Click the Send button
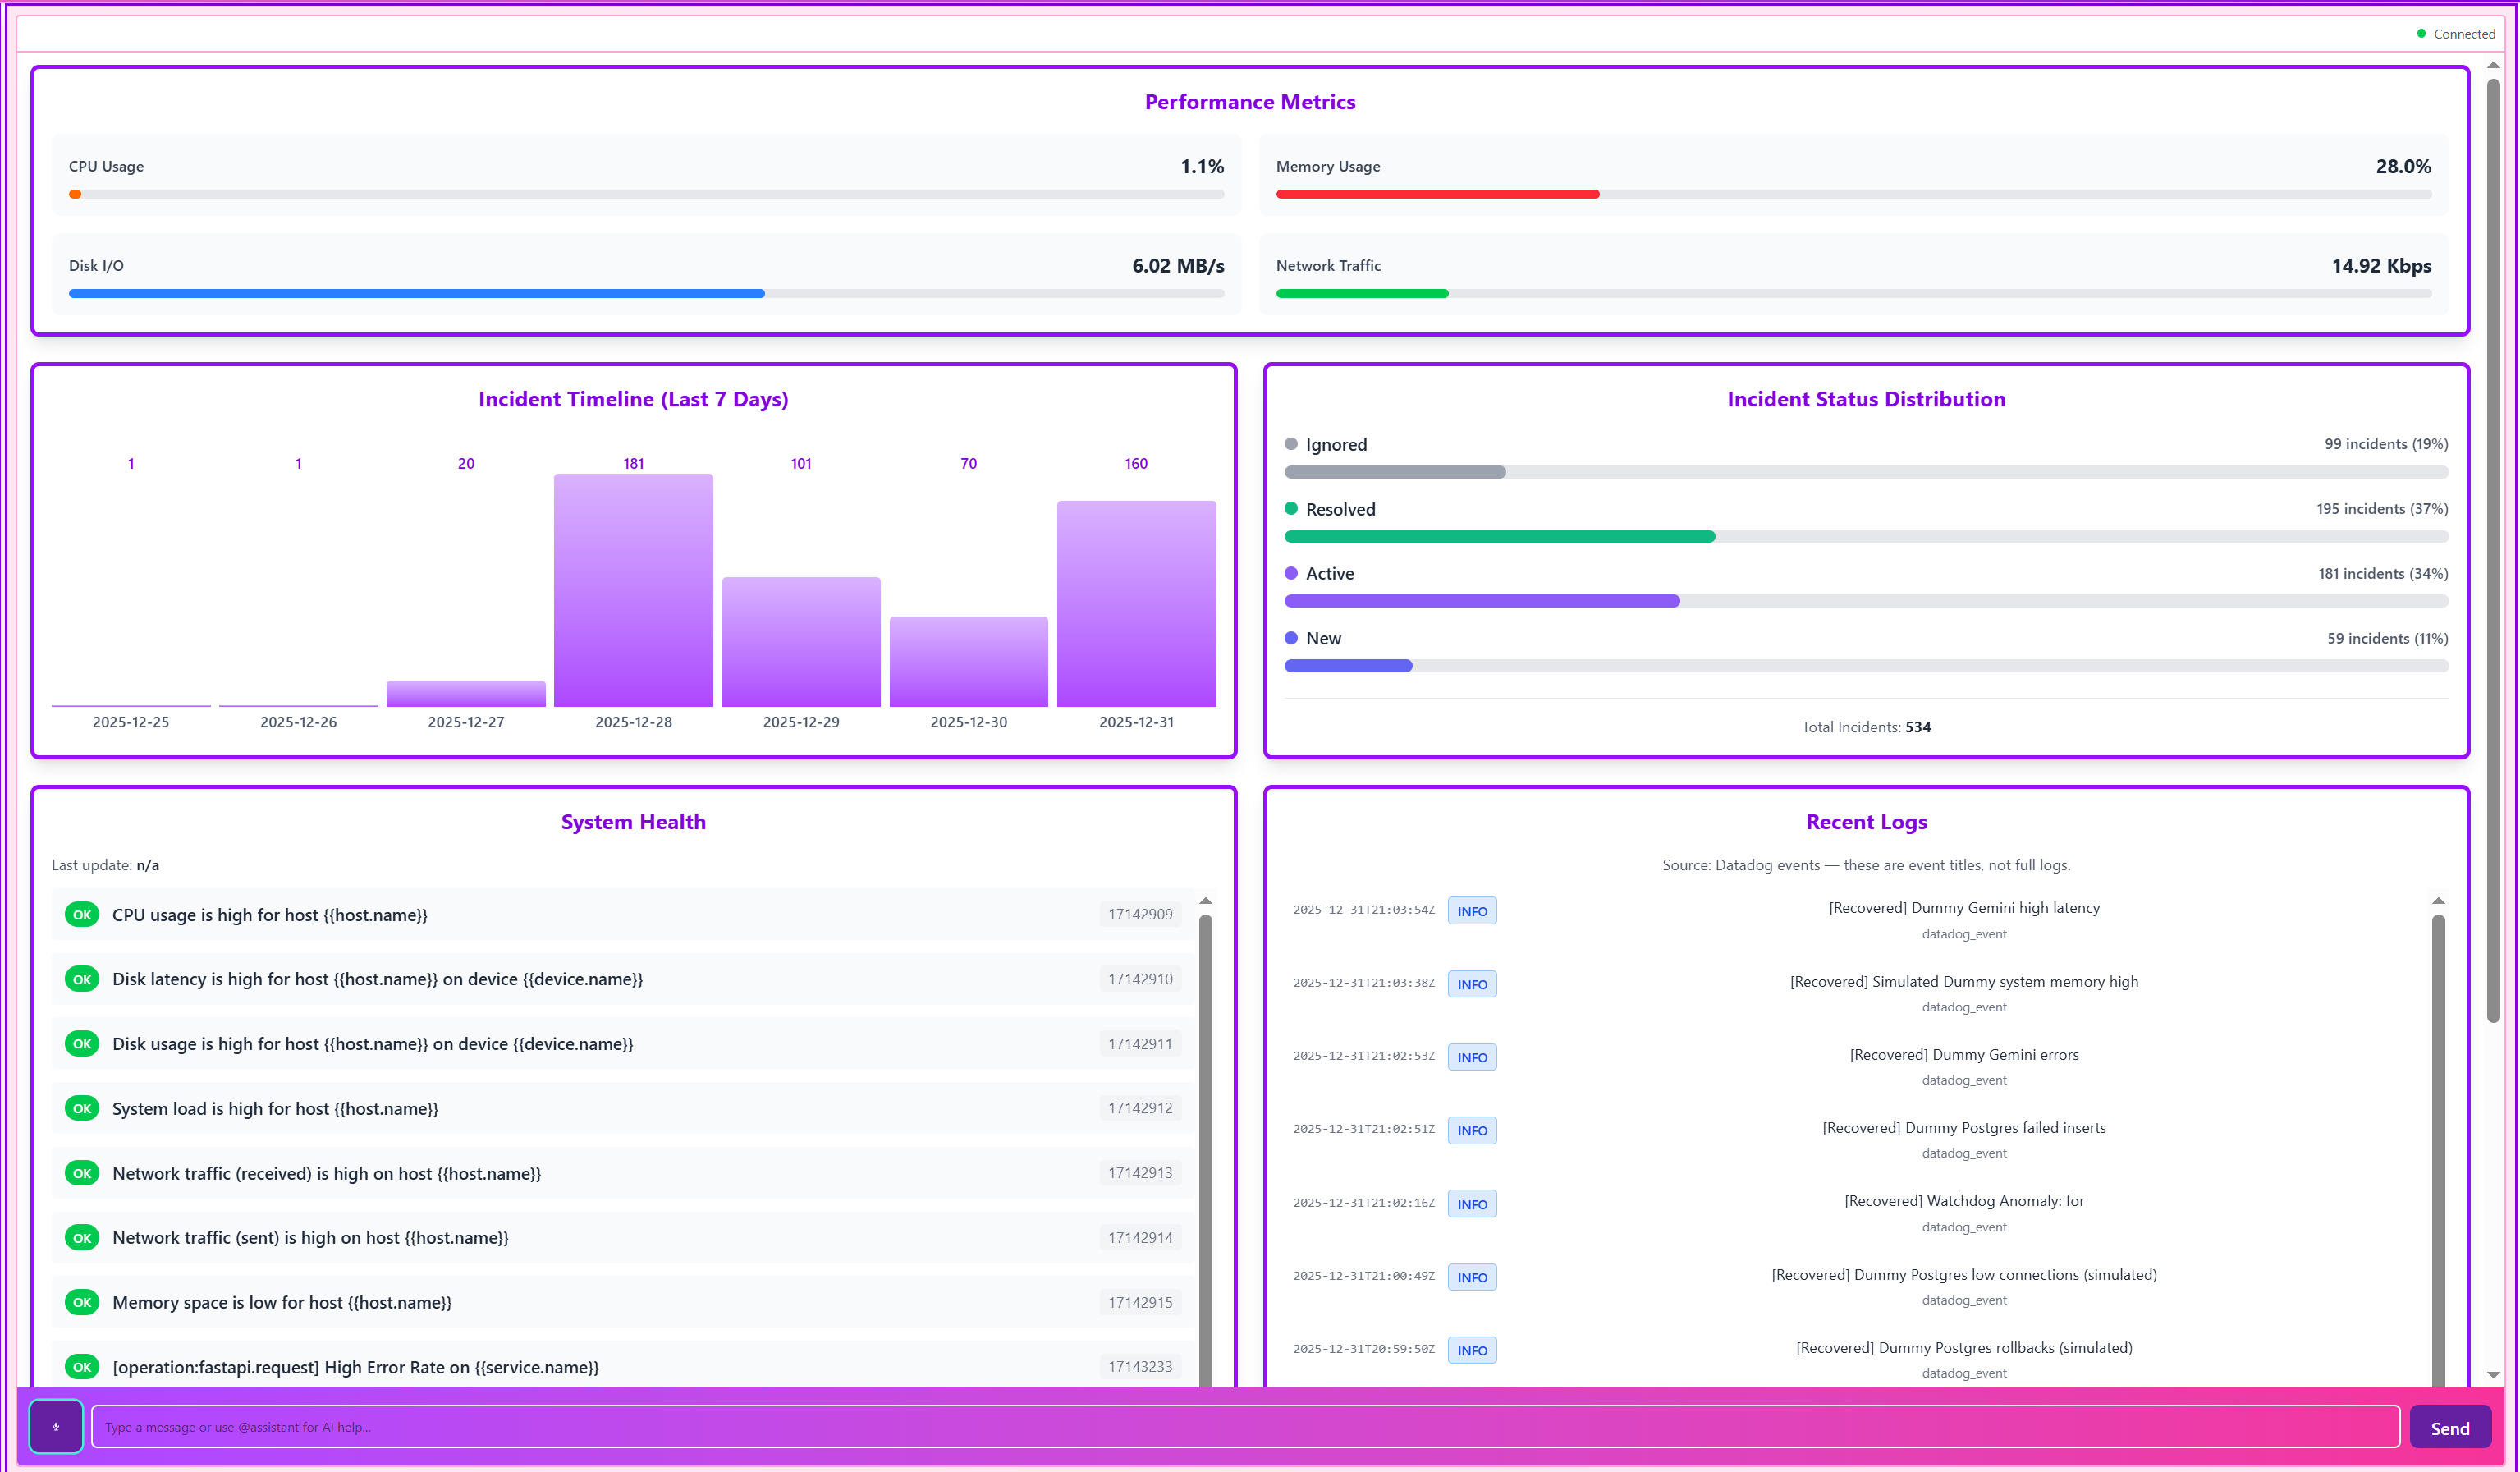 (2449, 1428)
